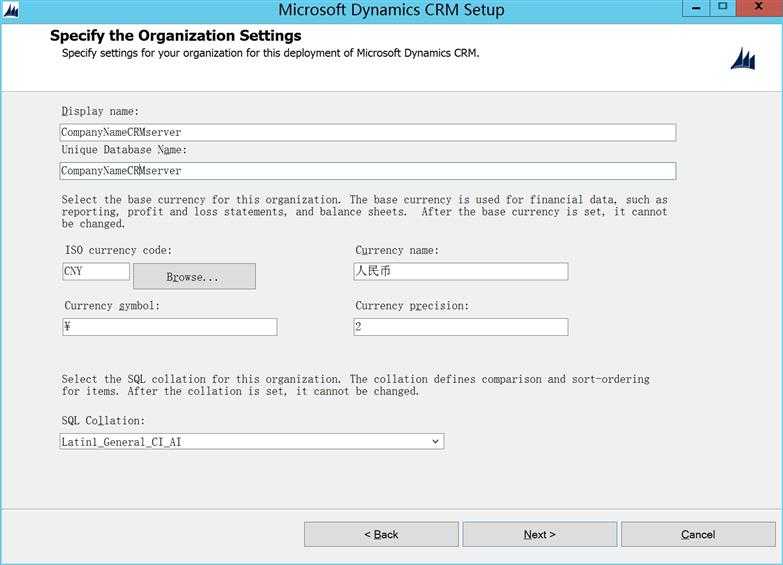The width and height of the screenshot is (783, 565).
Task: Click the Currency symbol field
Action: 170,327
